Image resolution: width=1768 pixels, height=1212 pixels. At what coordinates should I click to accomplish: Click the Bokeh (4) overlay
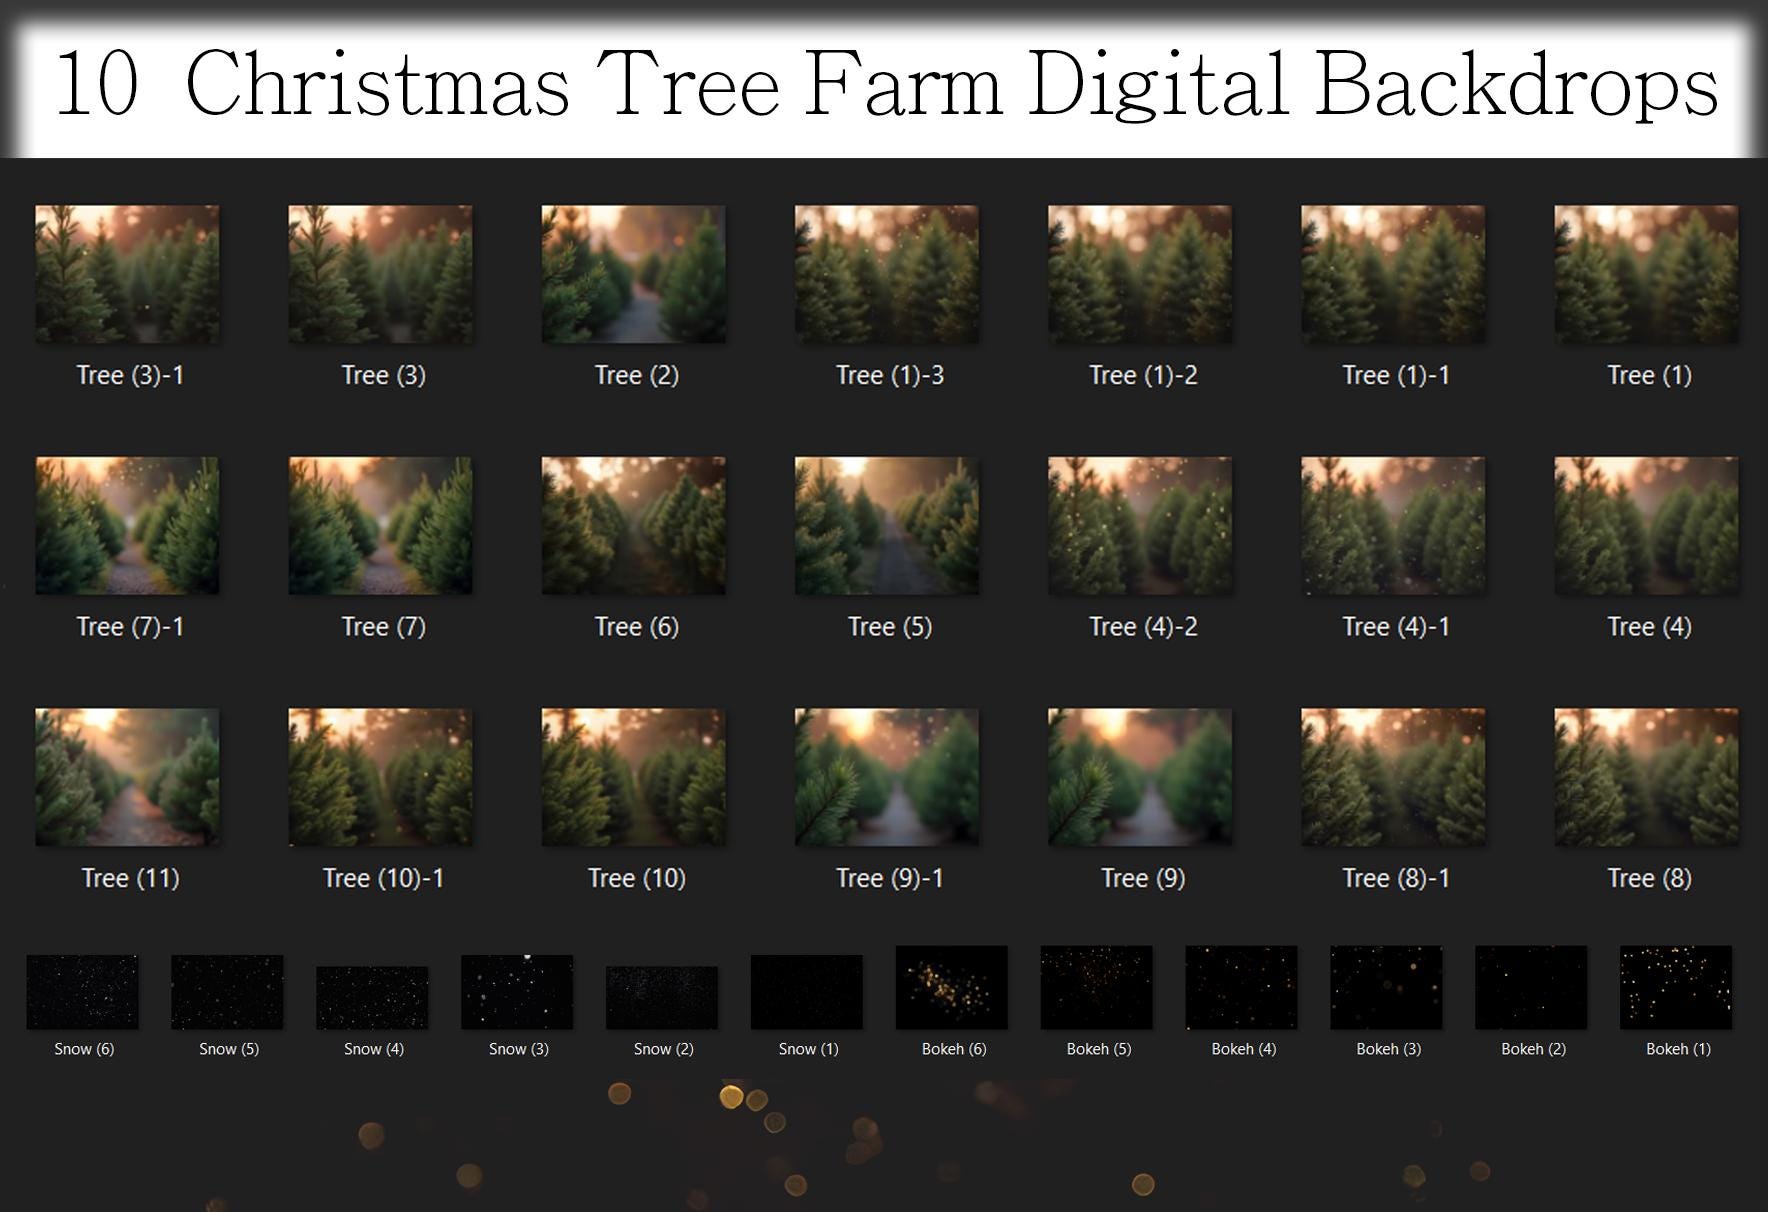[x=1241, y=987]
